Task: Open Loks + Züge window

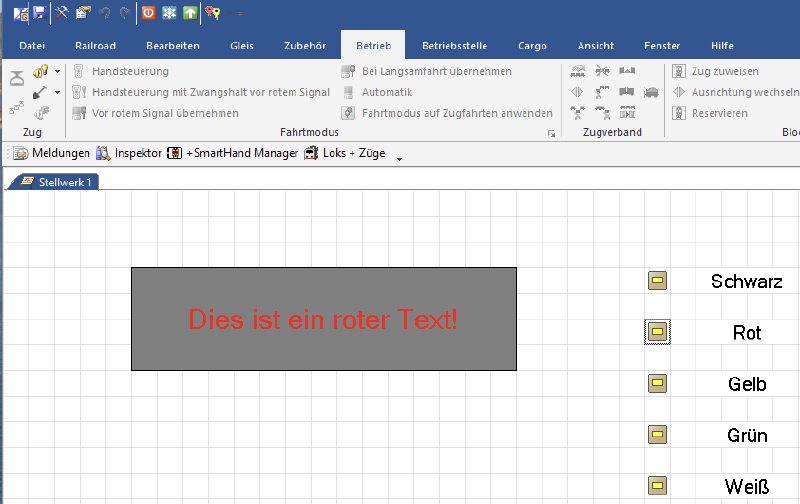Action: click(x=346, y=153)
